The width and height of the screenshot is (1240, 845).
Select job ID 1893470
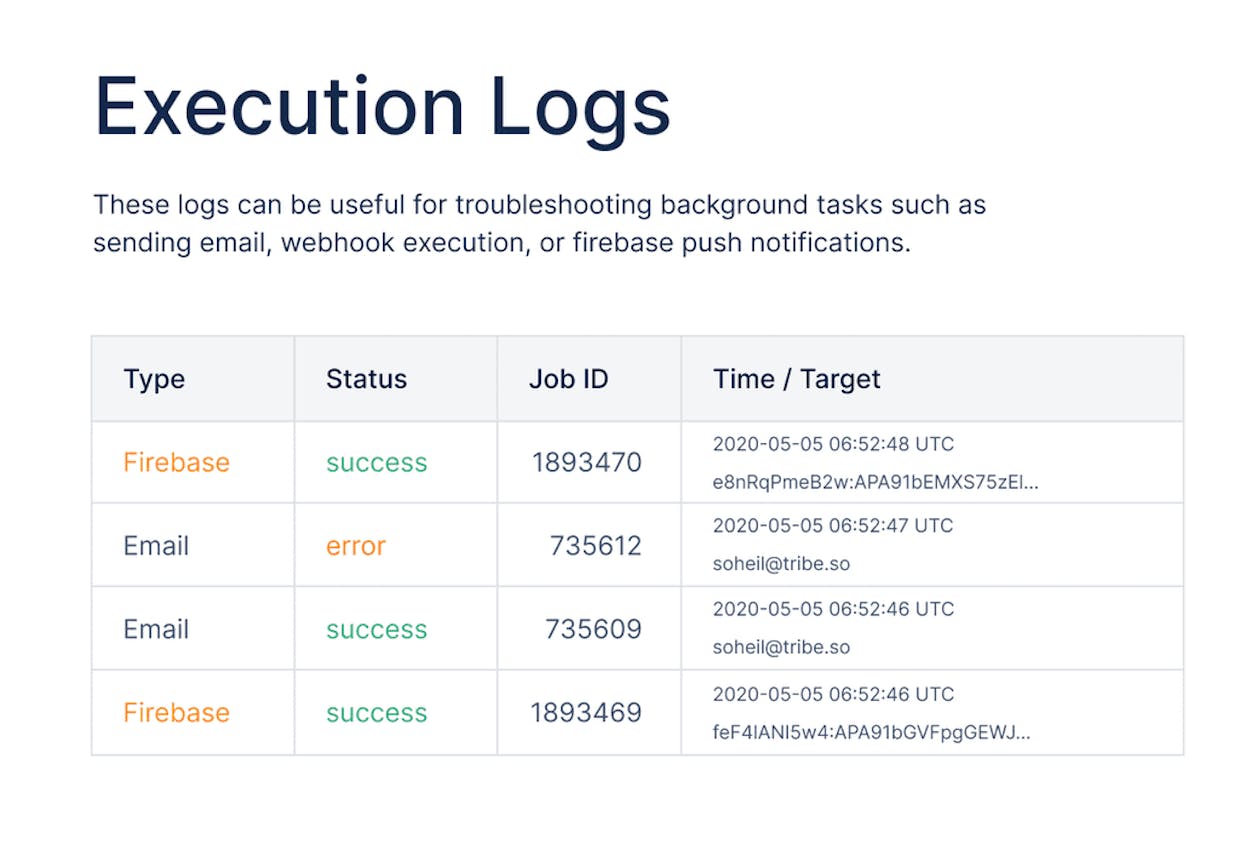click(x=586, y=462)
